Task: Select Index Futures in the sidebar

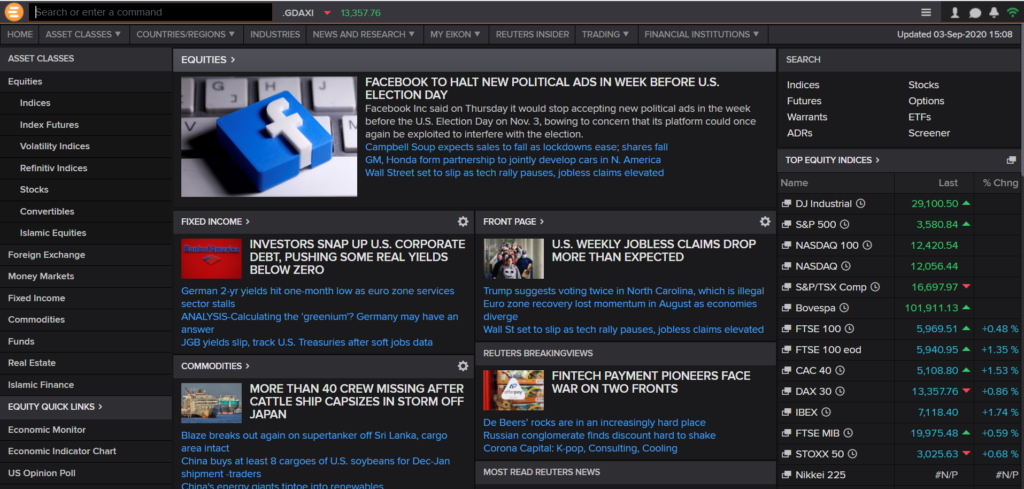Action: tap(49, 125)
